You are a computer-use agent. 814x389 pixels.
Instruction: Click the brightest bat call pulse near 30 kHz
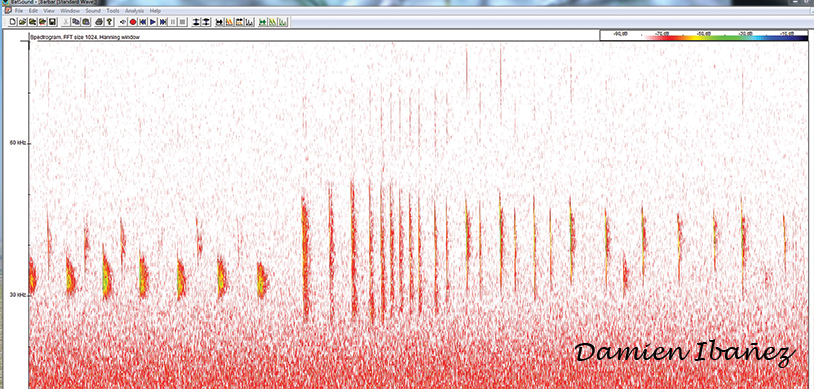click(x=107, y=280)
